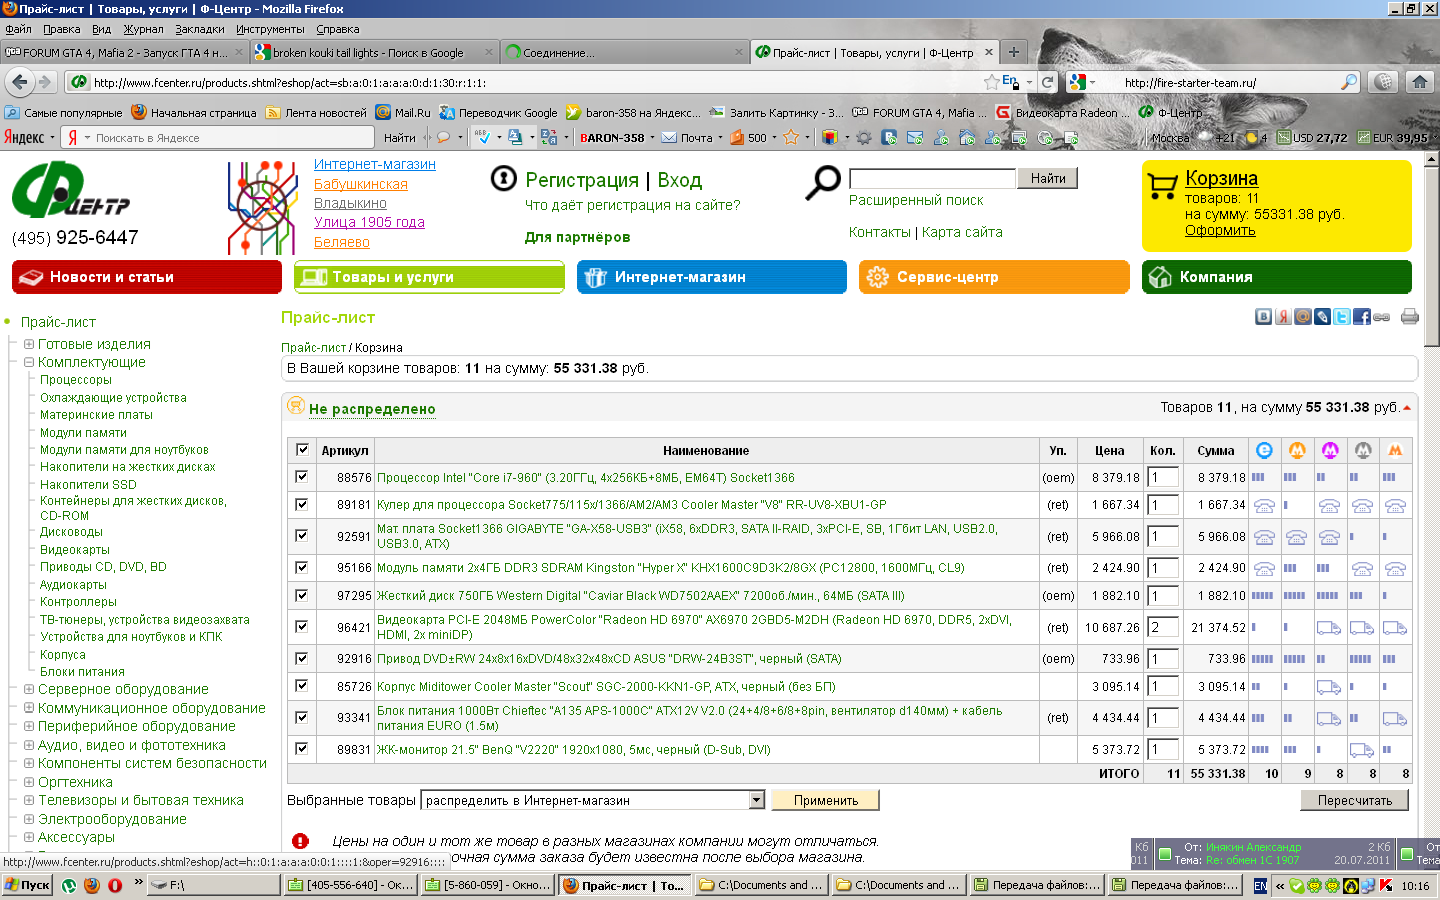Bookmark this page with the star icon
1440x900 pixels.
991,82
